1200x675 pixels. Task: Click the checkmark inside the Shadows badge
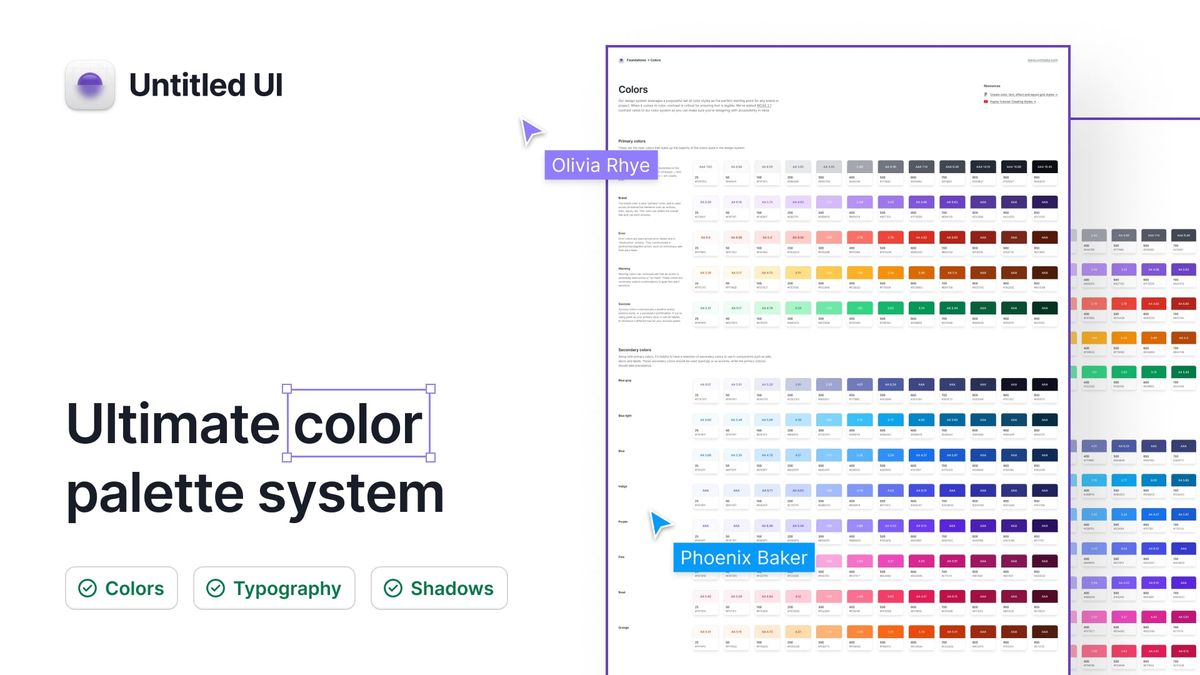(x=393, y=588)
